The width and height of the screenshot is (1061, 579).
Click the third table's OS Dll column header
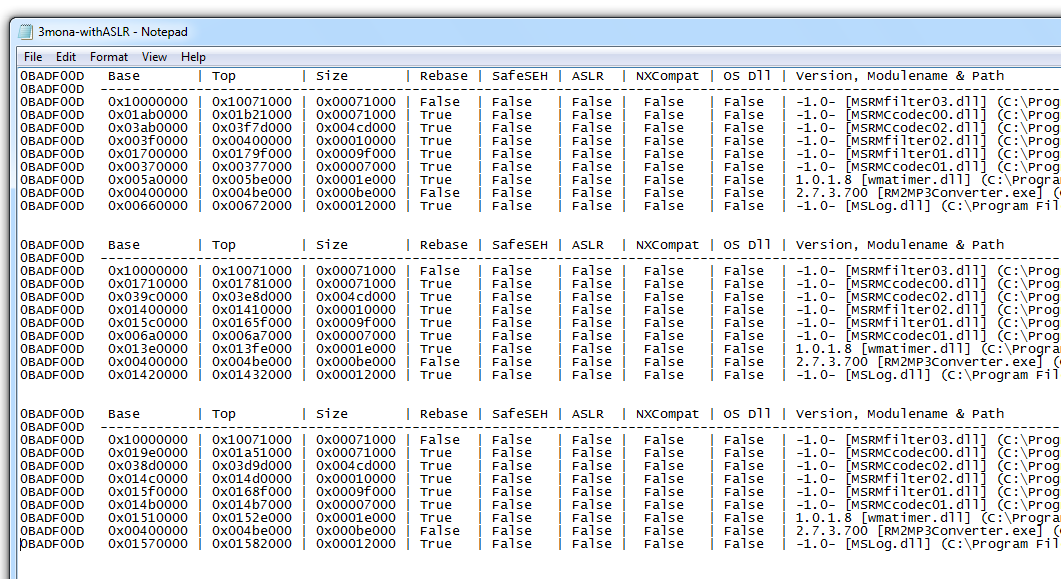(747, 414)
